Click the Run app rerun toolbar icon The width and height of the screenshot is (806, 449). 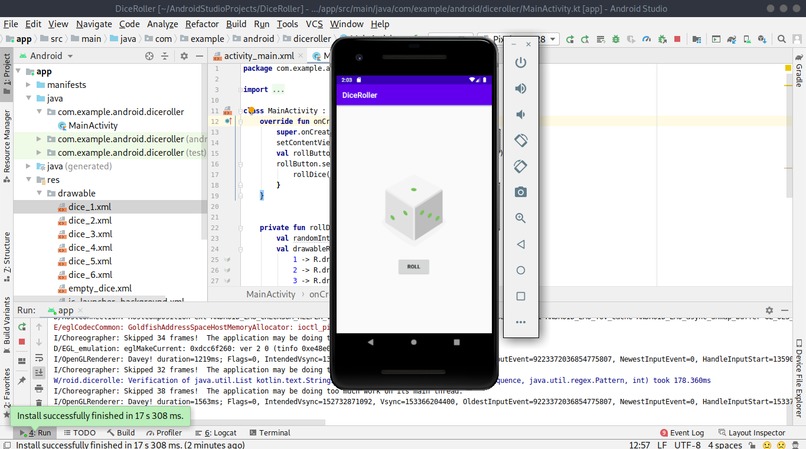tap(570, 39)
